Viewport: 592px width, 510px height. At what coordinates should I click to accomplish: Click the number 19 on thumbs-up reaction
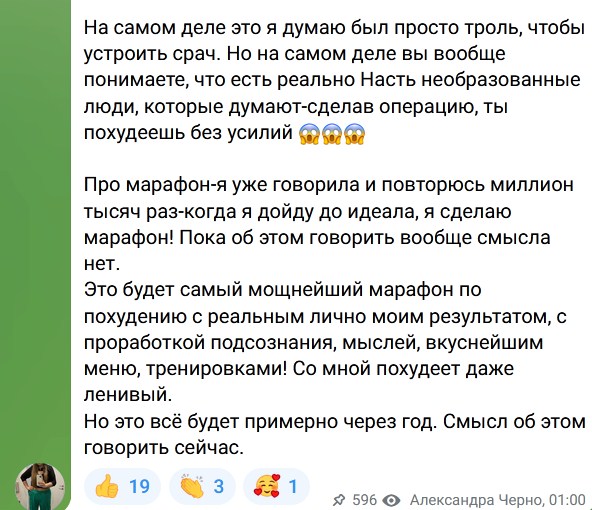(139, 486)
